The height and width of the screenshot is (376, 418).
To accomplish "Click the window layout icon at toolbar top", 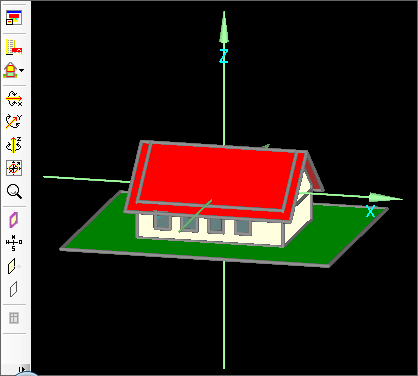I will point(14,18).
